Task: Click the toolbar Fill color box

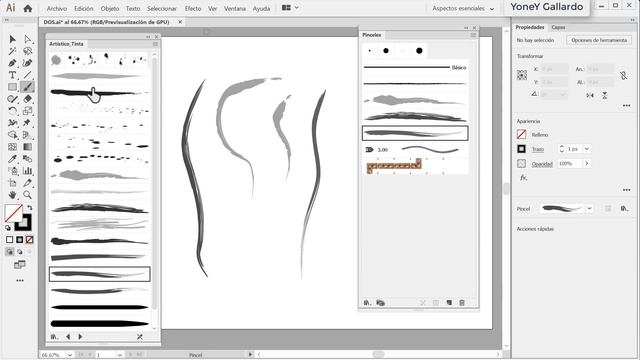Action: point(13,213)
